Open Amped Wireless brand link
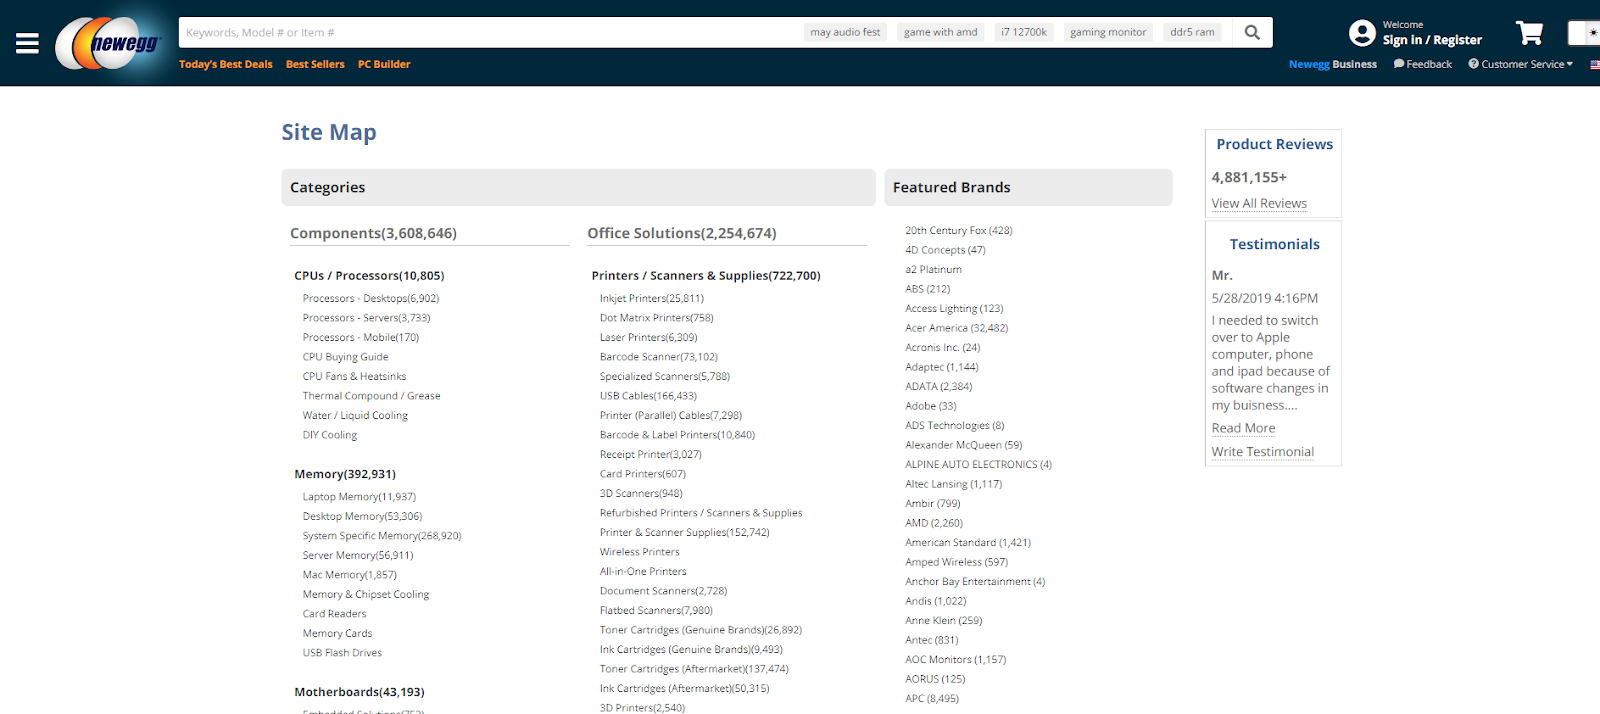This screenshot has width=1600, height=714. pyautogui.click(x=957, y=562)
